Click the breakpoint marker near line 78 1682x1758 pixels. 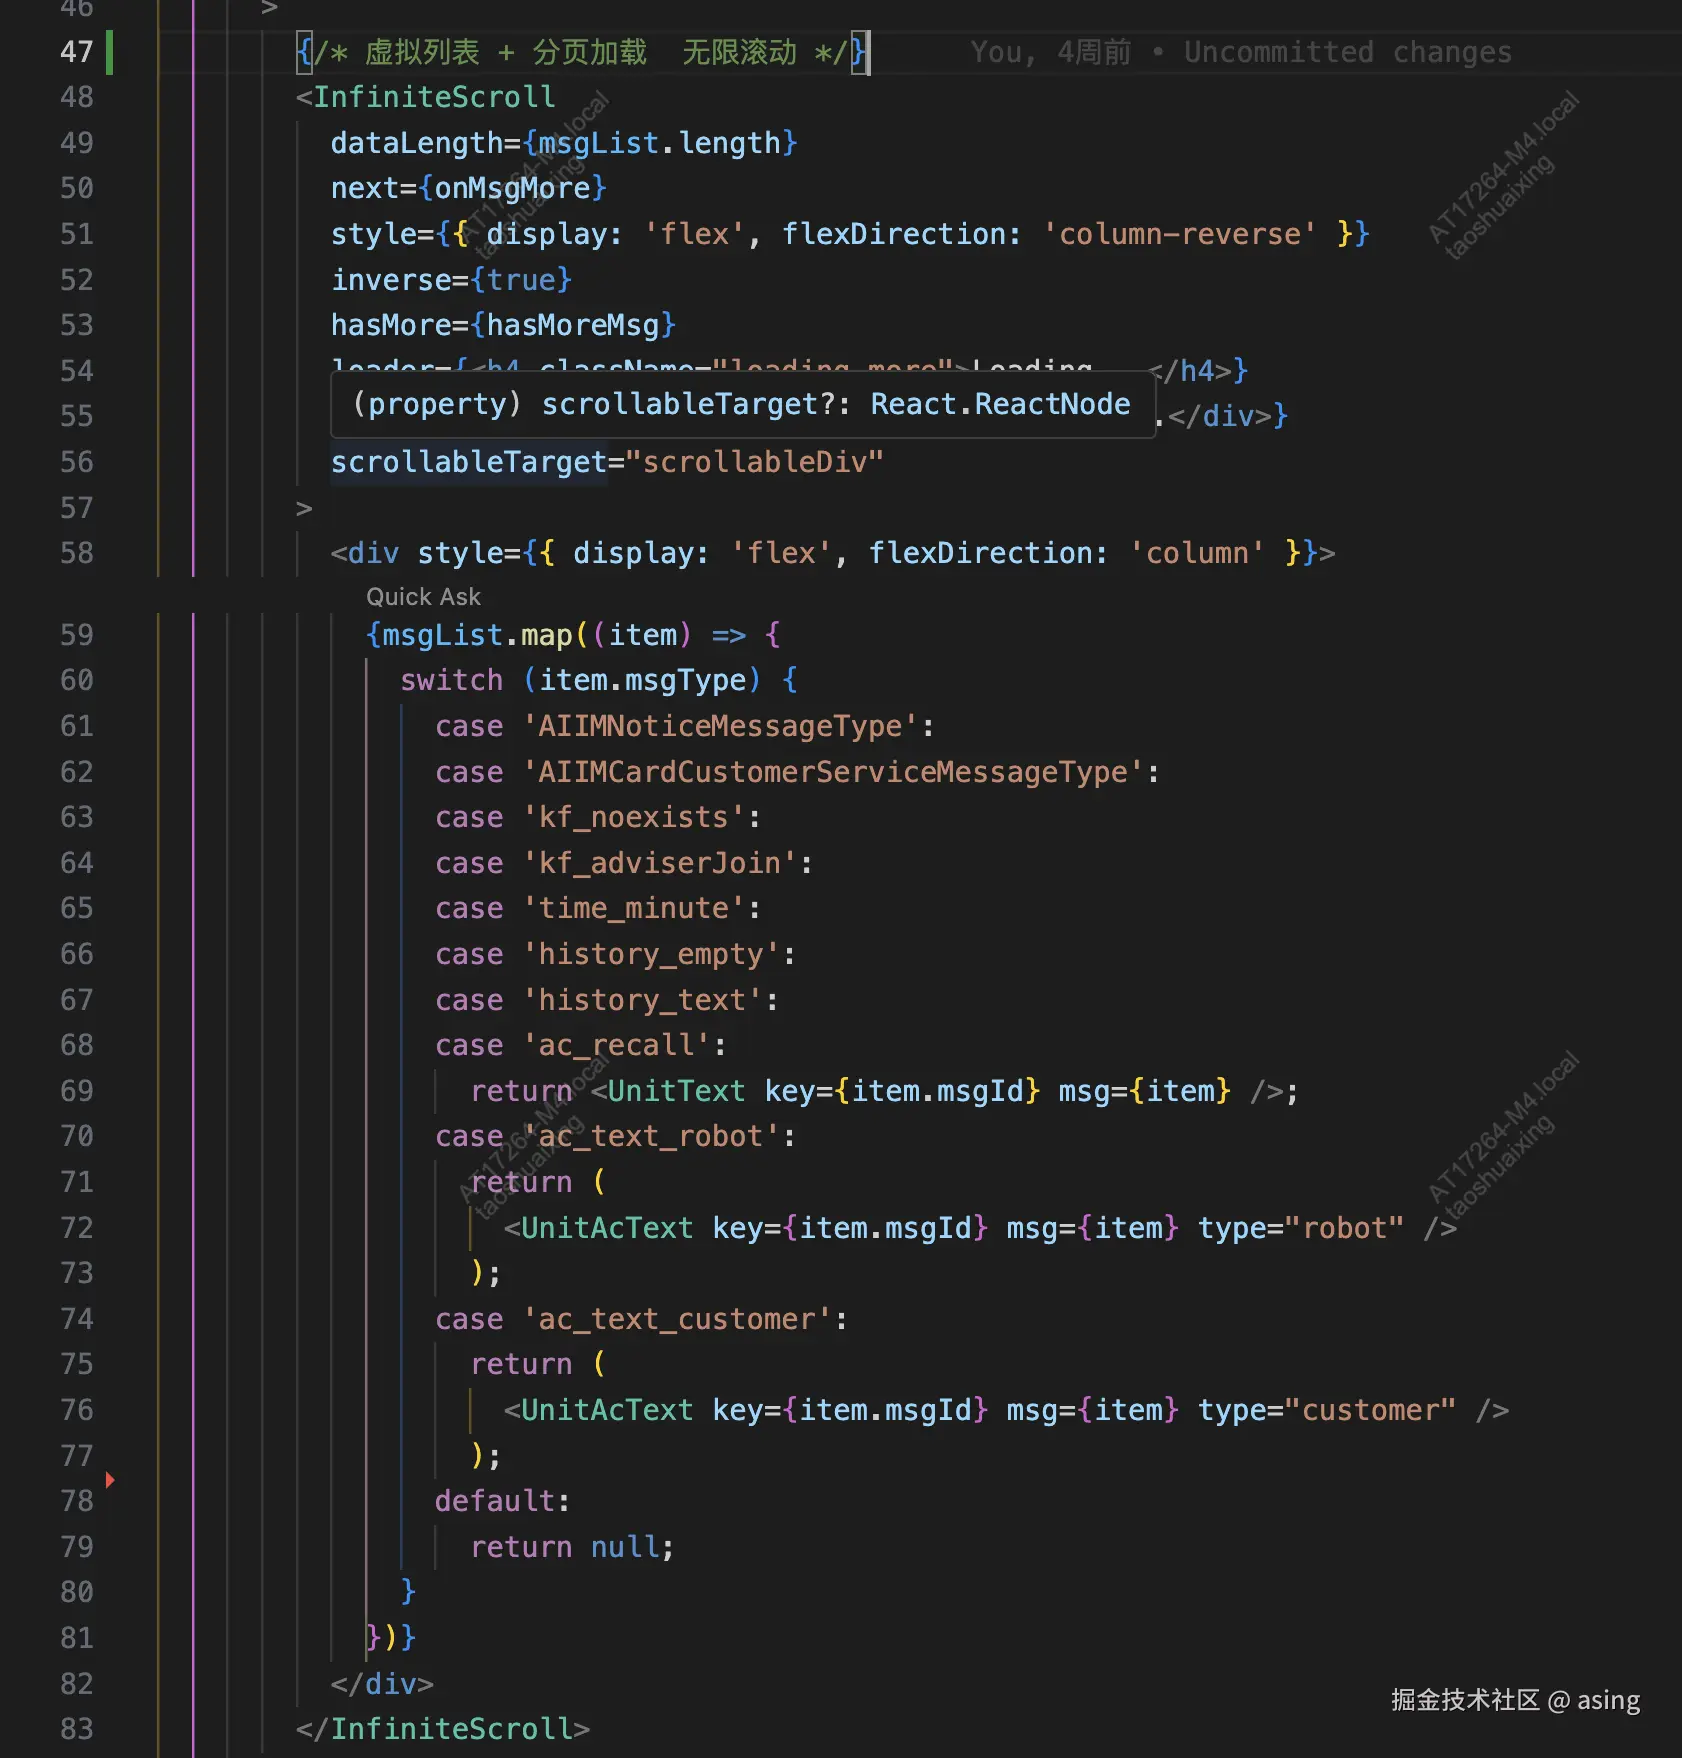[110, 1479]
